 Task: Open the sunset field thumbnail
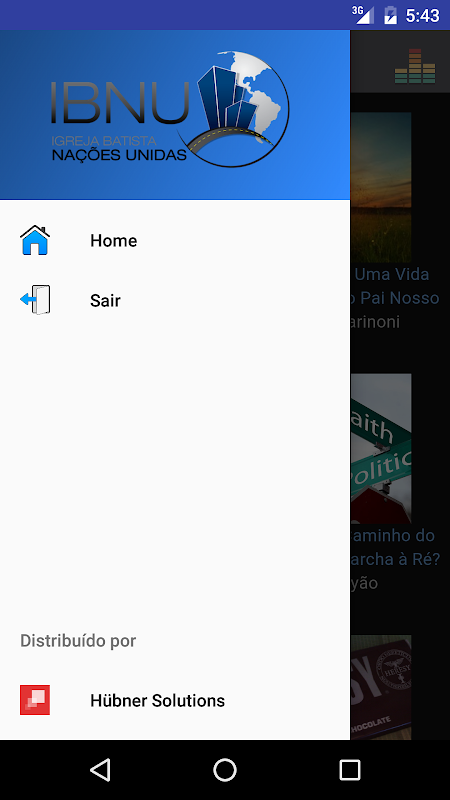pyautogui.click(x=381, y=187)
